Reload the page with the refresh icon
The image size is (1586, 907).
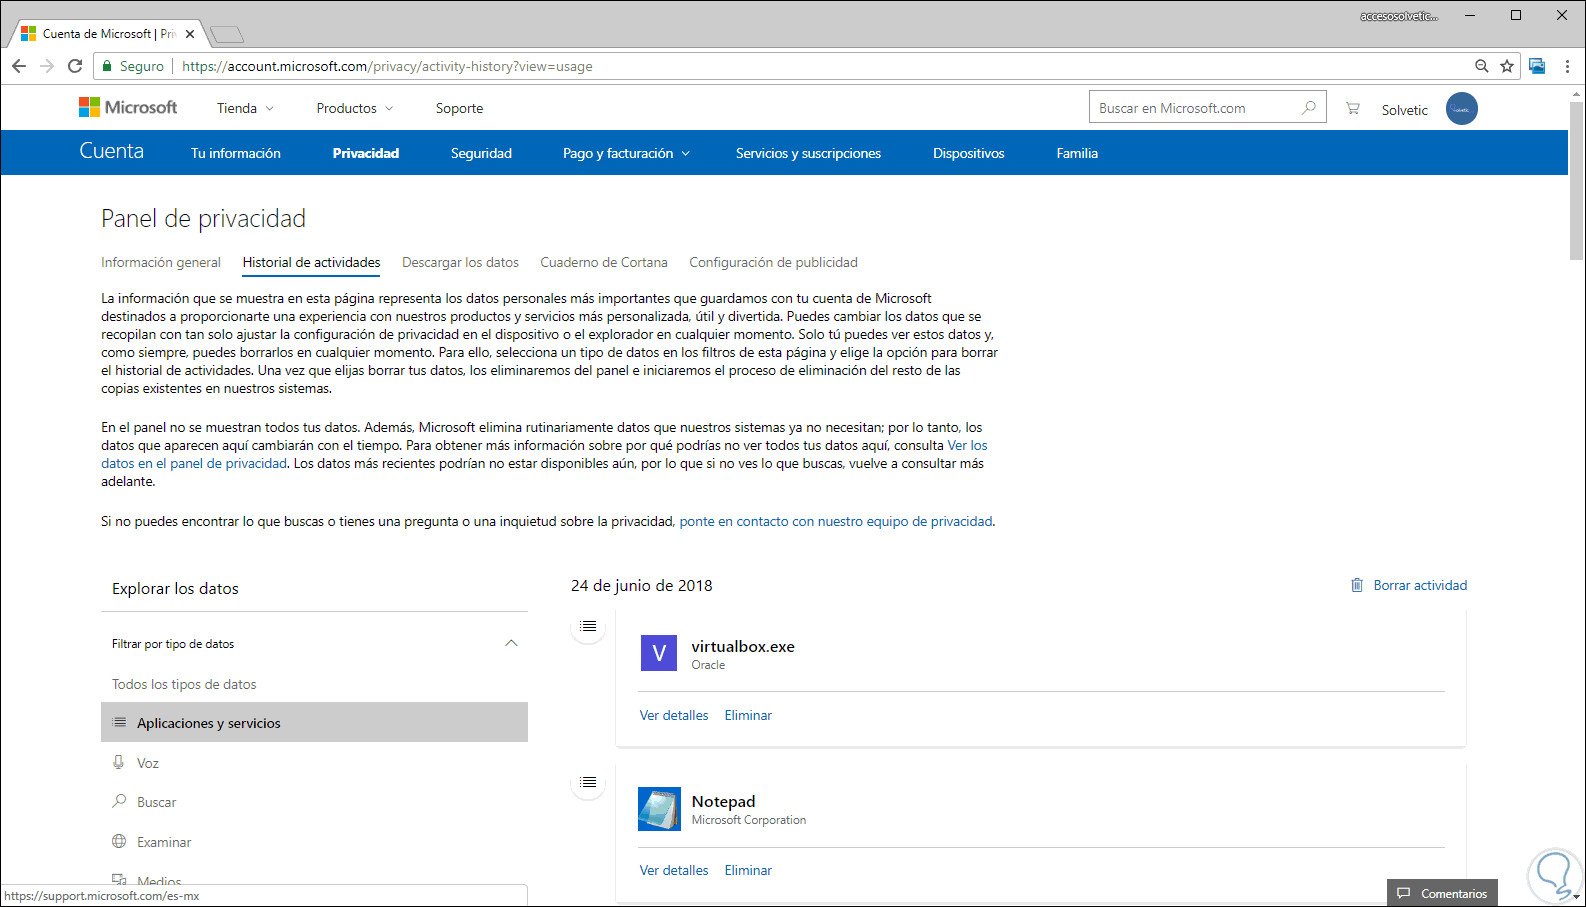(75, 66)
